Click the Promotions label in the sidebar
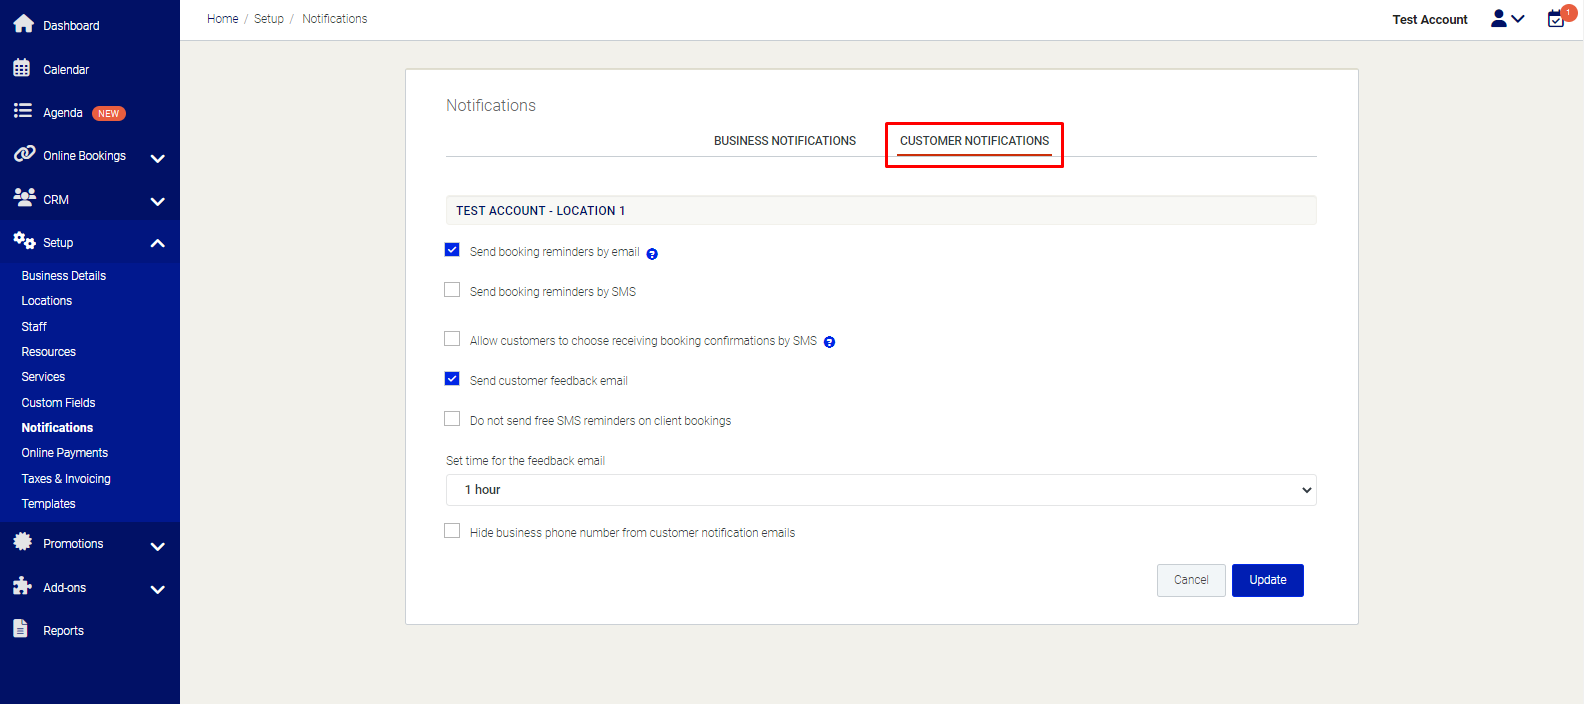Image resolution: width=1584 pixels, height=704 pixels. [x=73, y=544]
